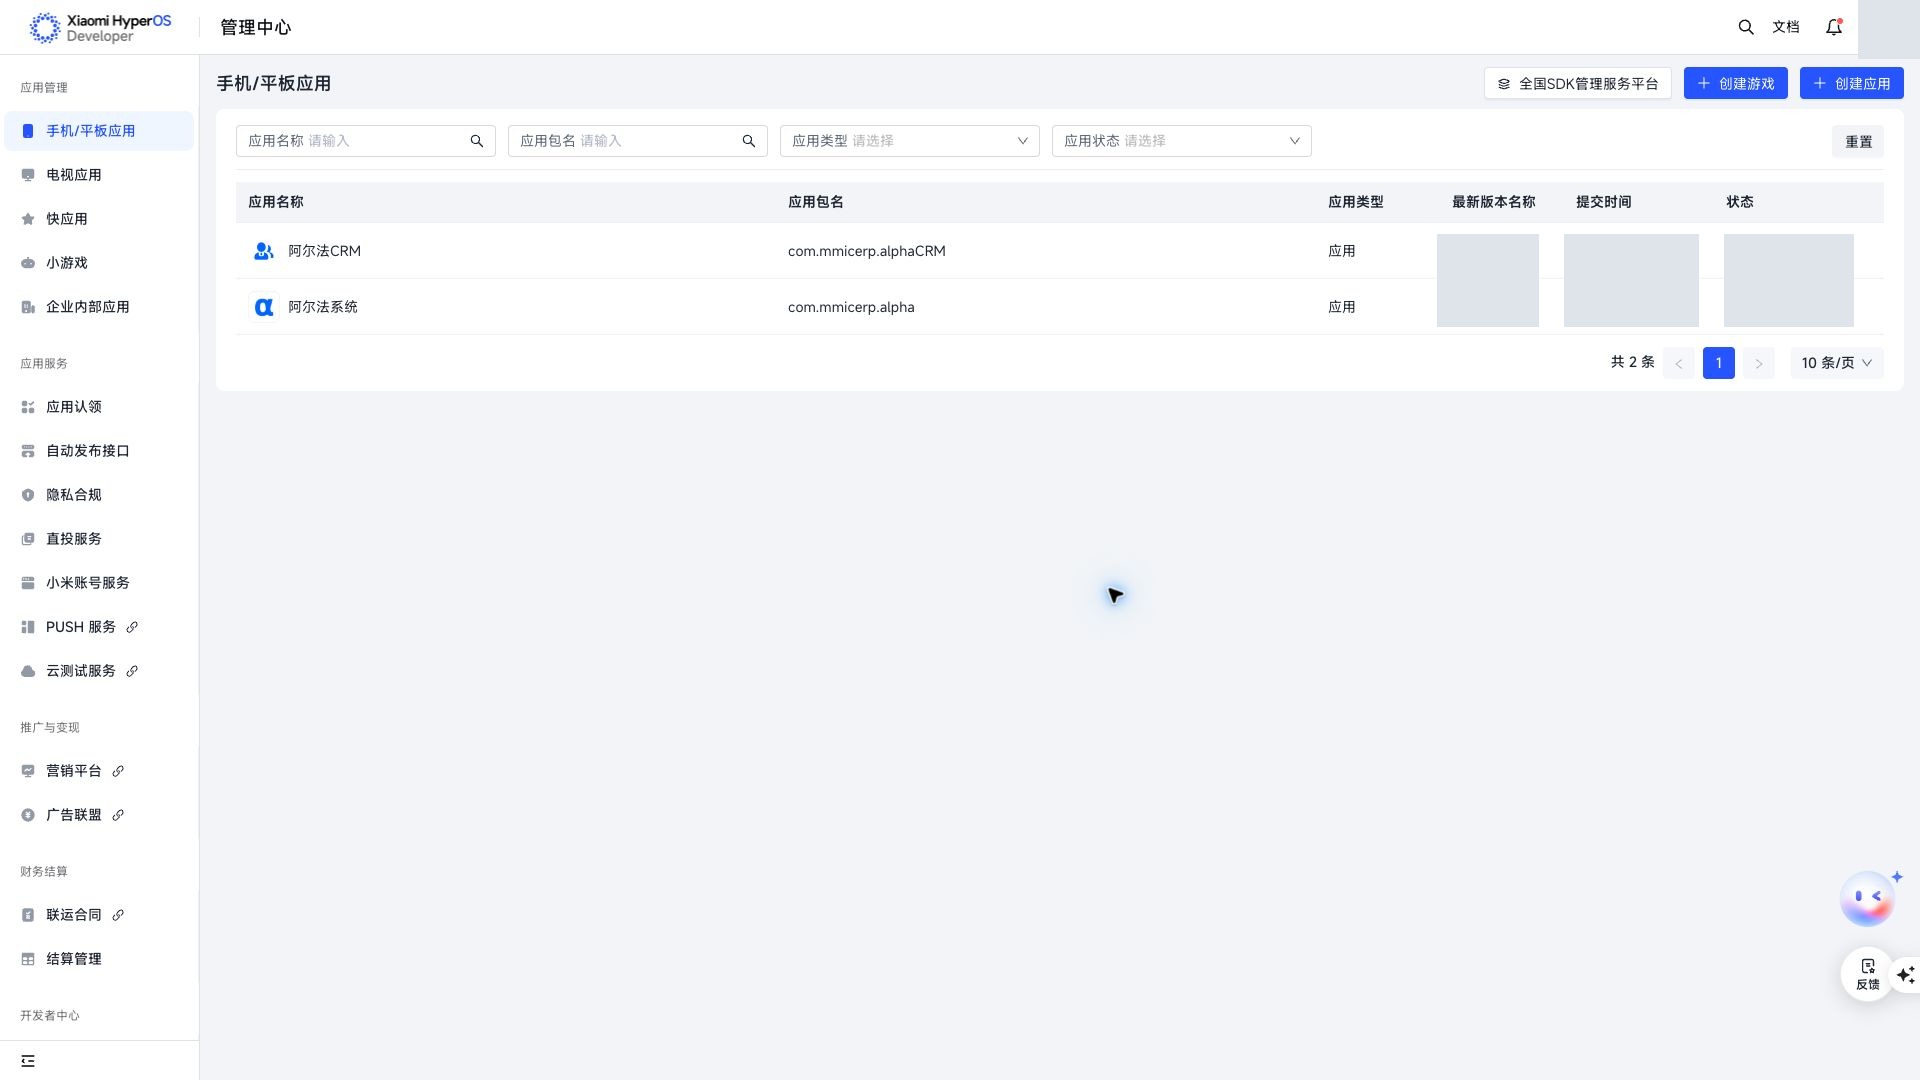Open 应用认领 in sidebar

point(99,407)
